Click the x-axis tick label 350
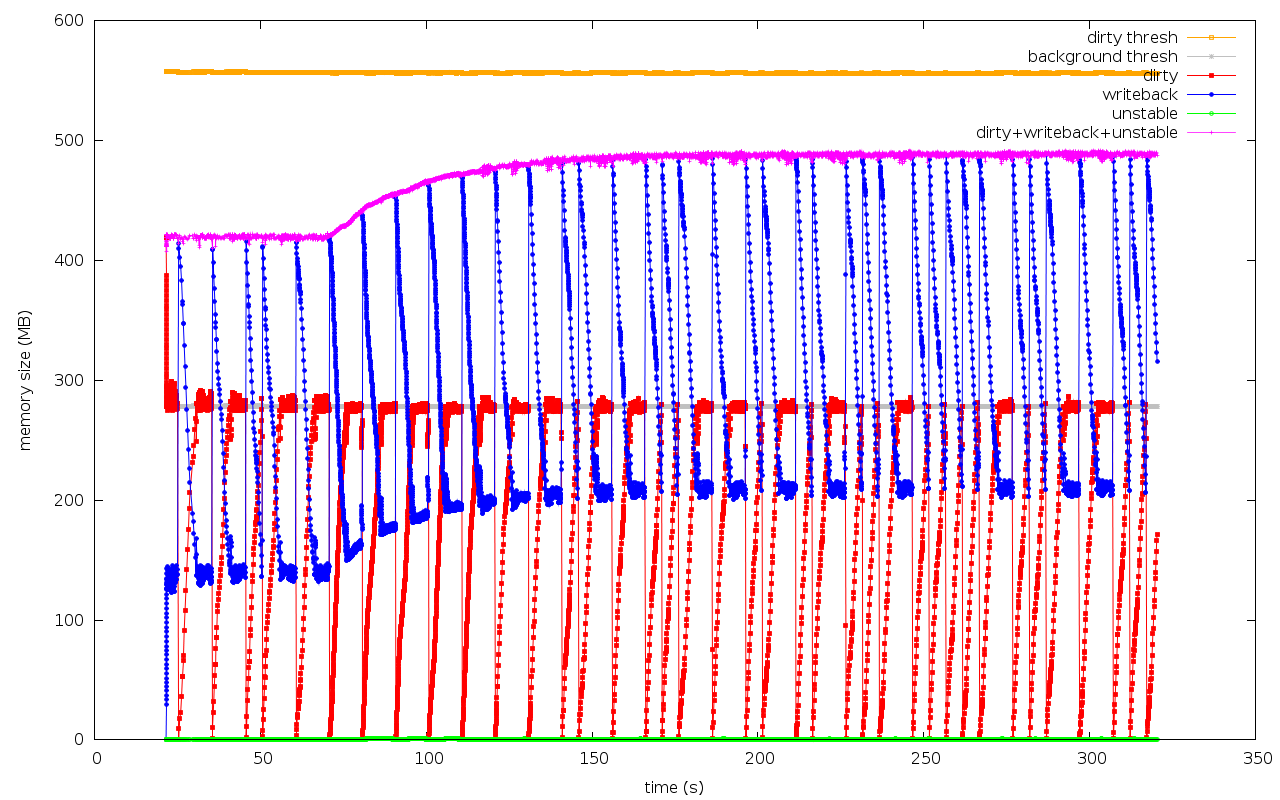Screen dimensions: 1280x800 (x=1257, y=759)
